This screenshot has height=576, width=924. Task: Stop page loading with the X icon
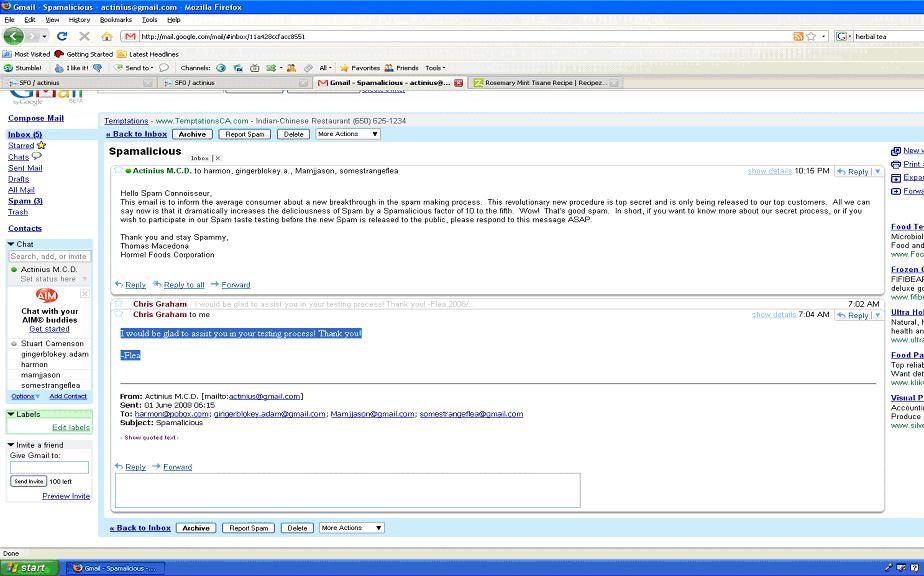click(x=84, y=36)
